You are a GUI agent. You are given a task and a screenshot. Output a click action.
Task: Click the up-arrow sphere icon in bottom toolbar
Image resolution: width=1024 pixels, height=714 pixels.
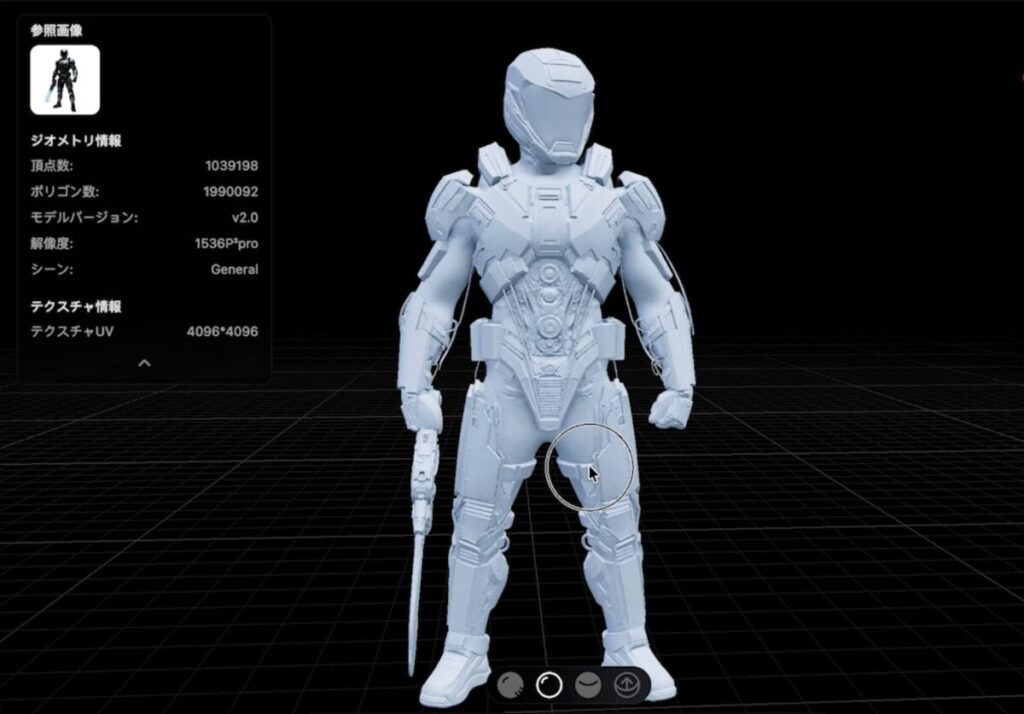point(627,684)
